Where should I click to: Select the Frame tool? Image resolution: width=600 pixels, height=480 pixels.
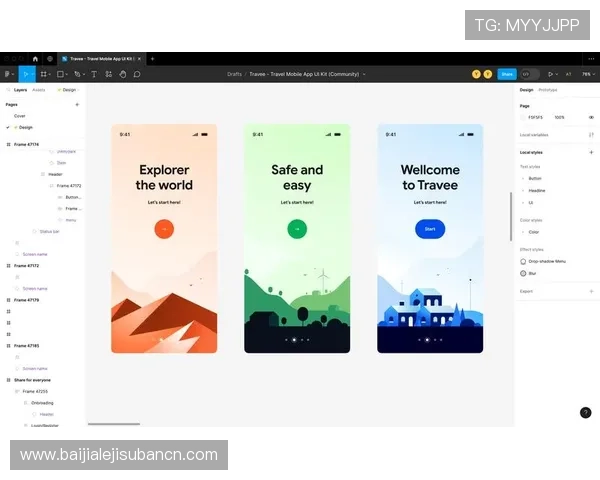point(43,74)
